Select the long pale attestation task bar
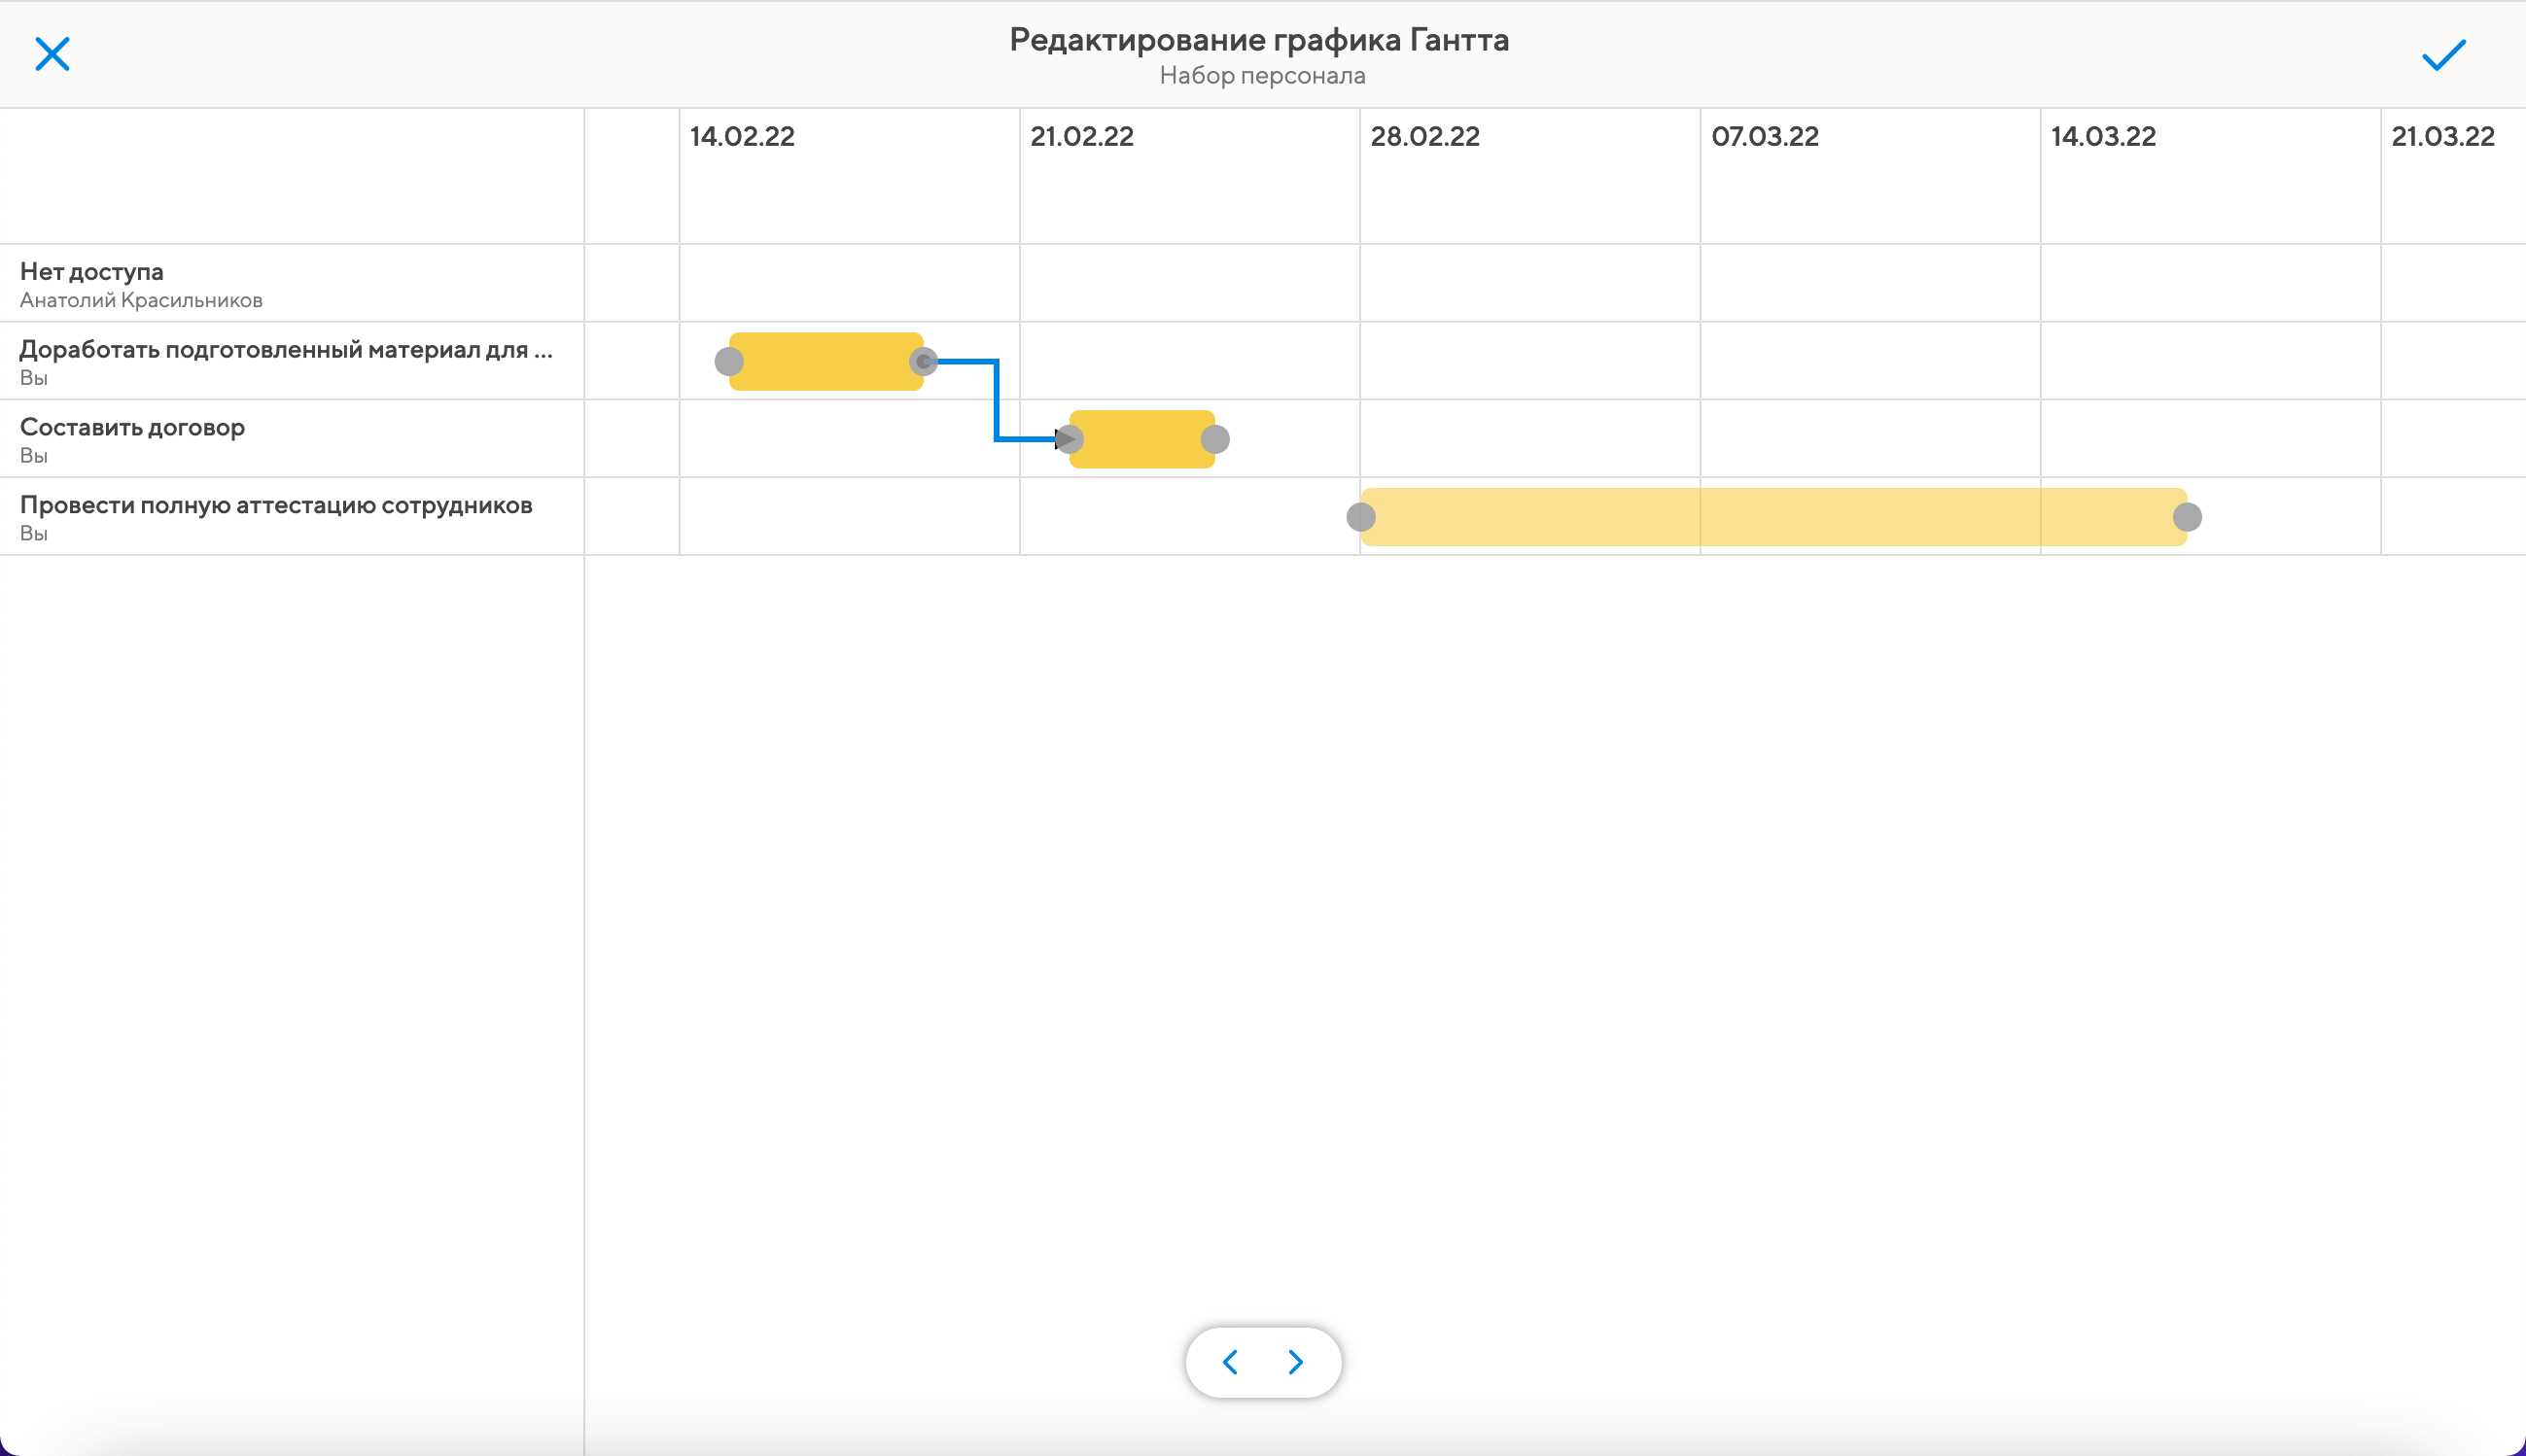This screenshot has height=1456, width=2526. point(1774,517)
